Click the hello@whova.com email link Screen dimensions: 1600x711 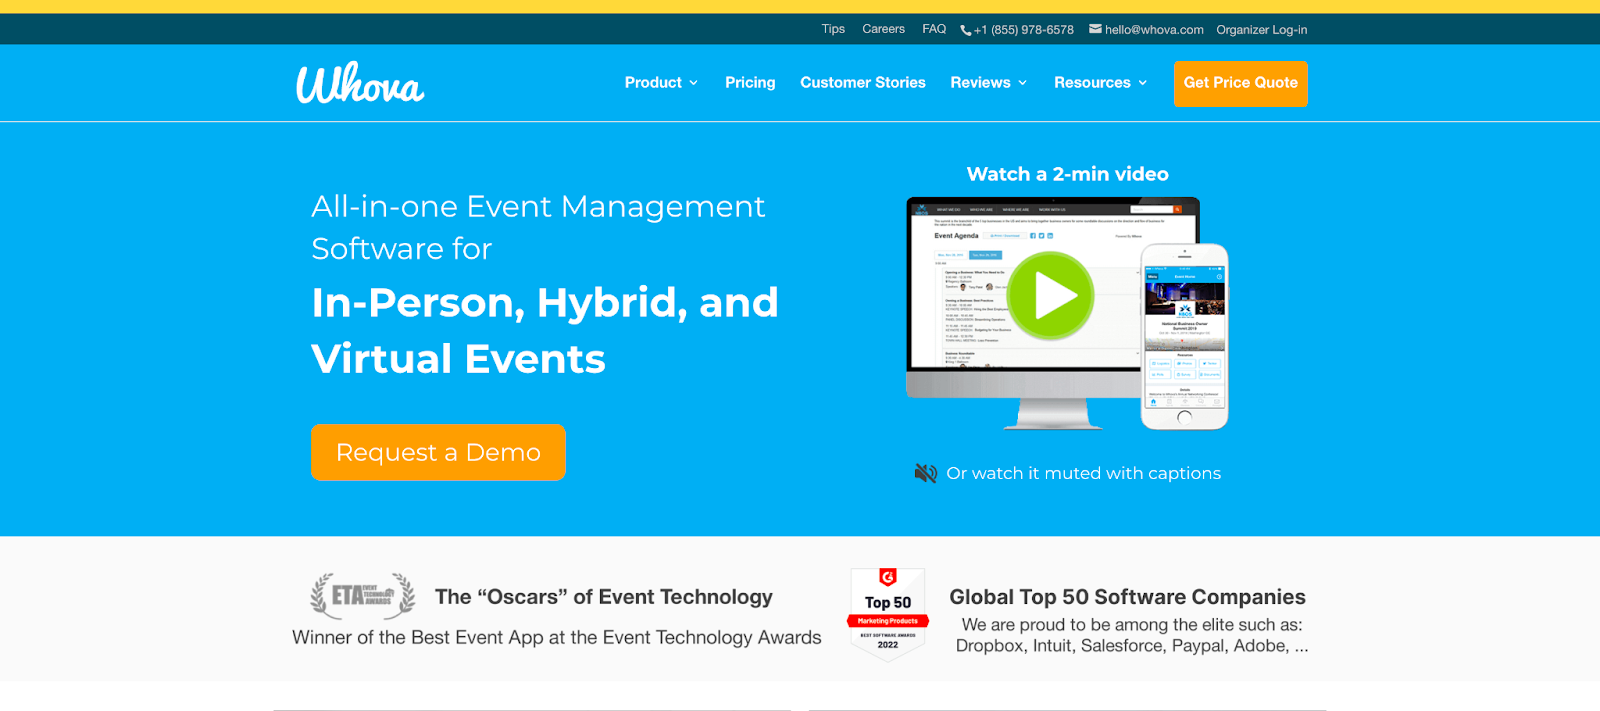1154,30
